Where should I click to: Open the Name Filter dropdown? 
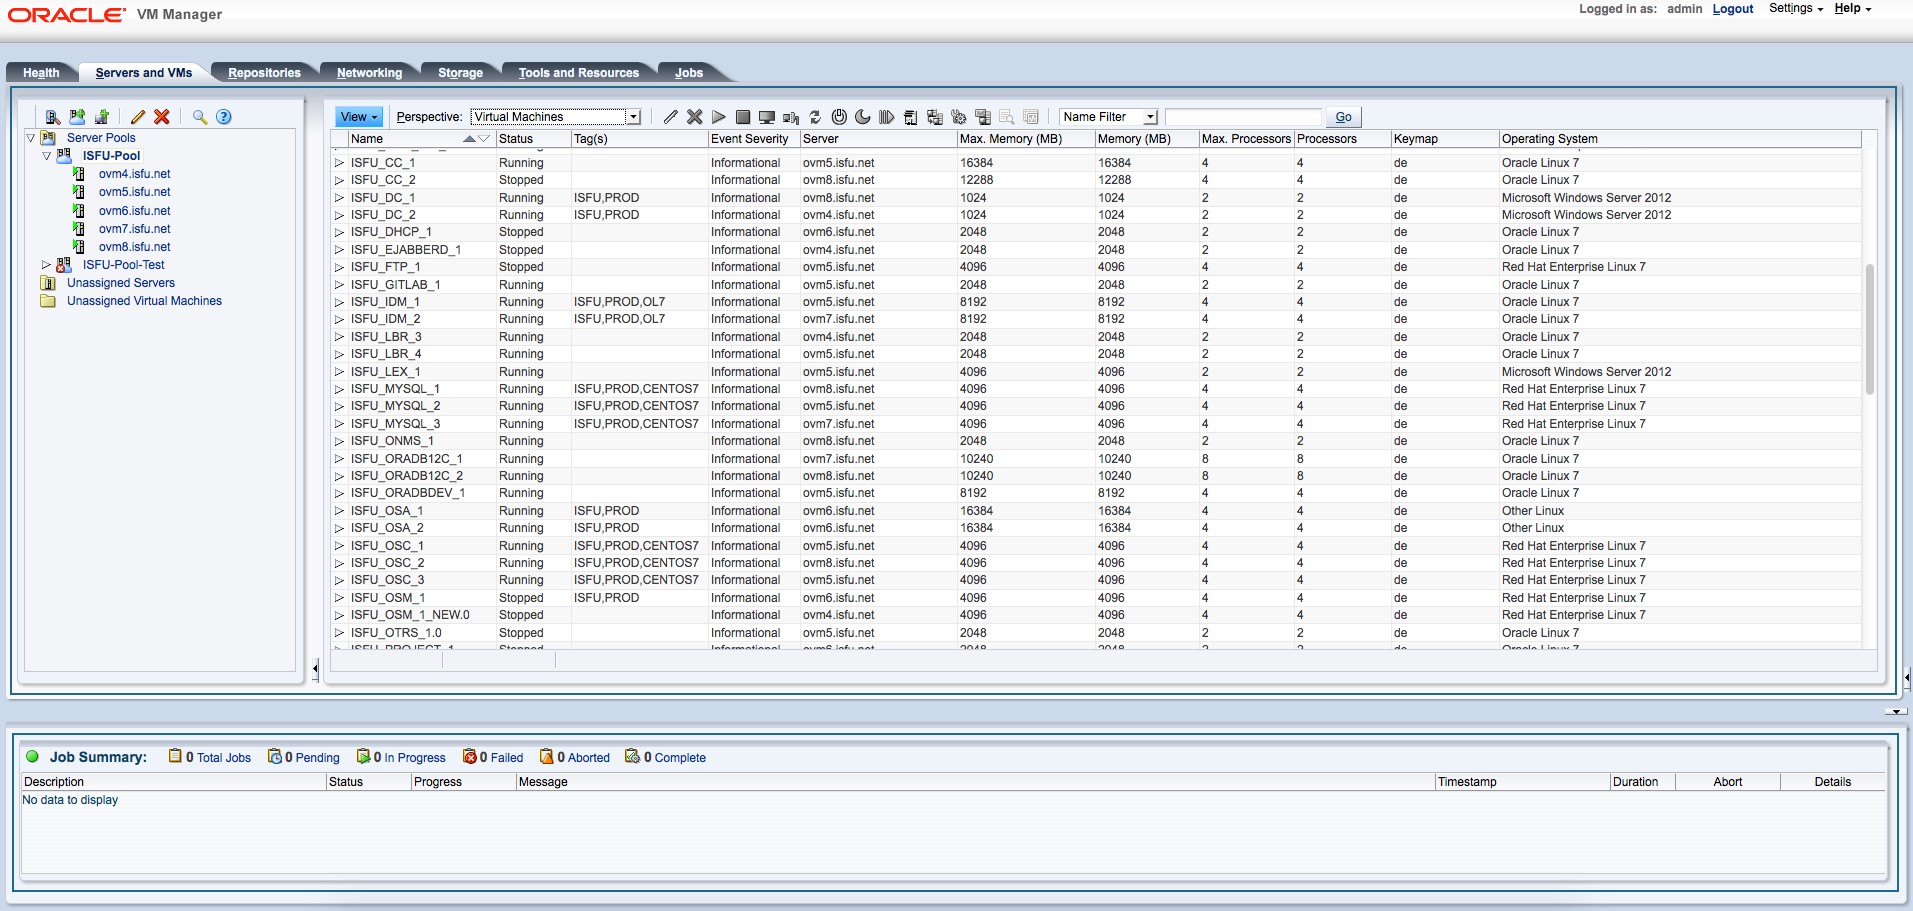[1150, 117]
